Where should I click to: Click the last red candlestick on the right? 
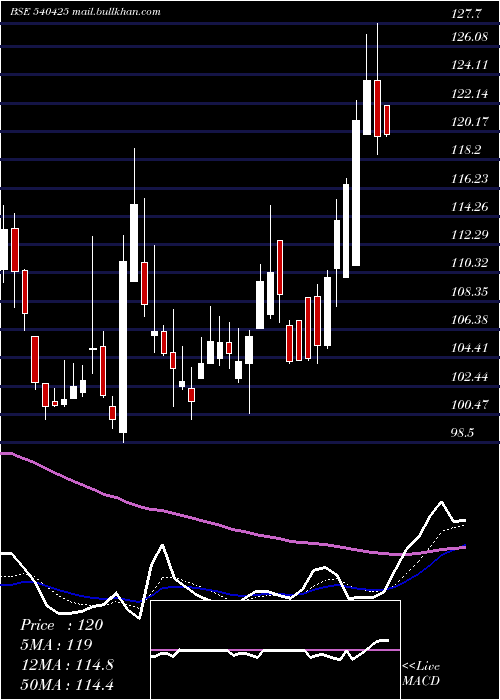tap(387, 120)
